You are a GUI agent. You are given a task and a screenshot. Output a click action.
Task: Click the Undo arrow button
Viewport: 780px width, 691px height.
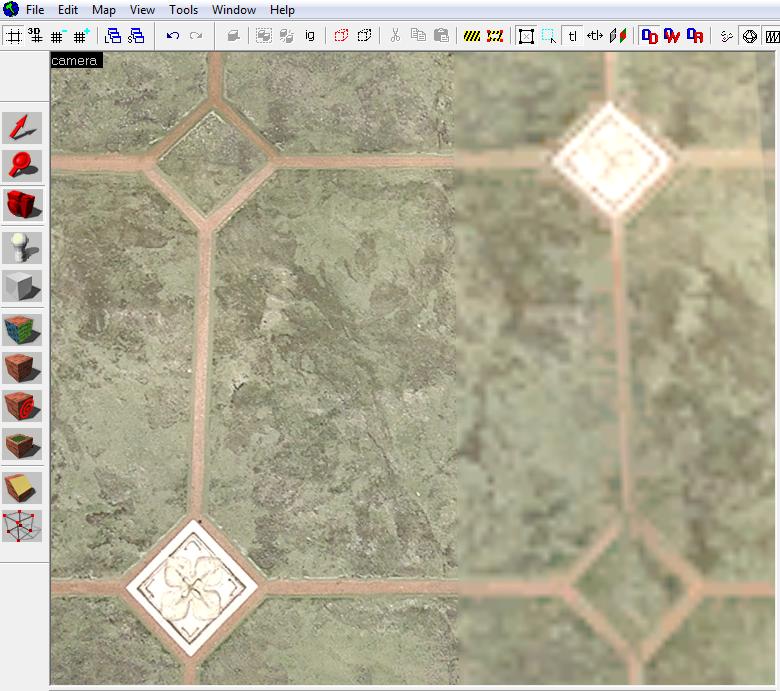click(173, 36)
